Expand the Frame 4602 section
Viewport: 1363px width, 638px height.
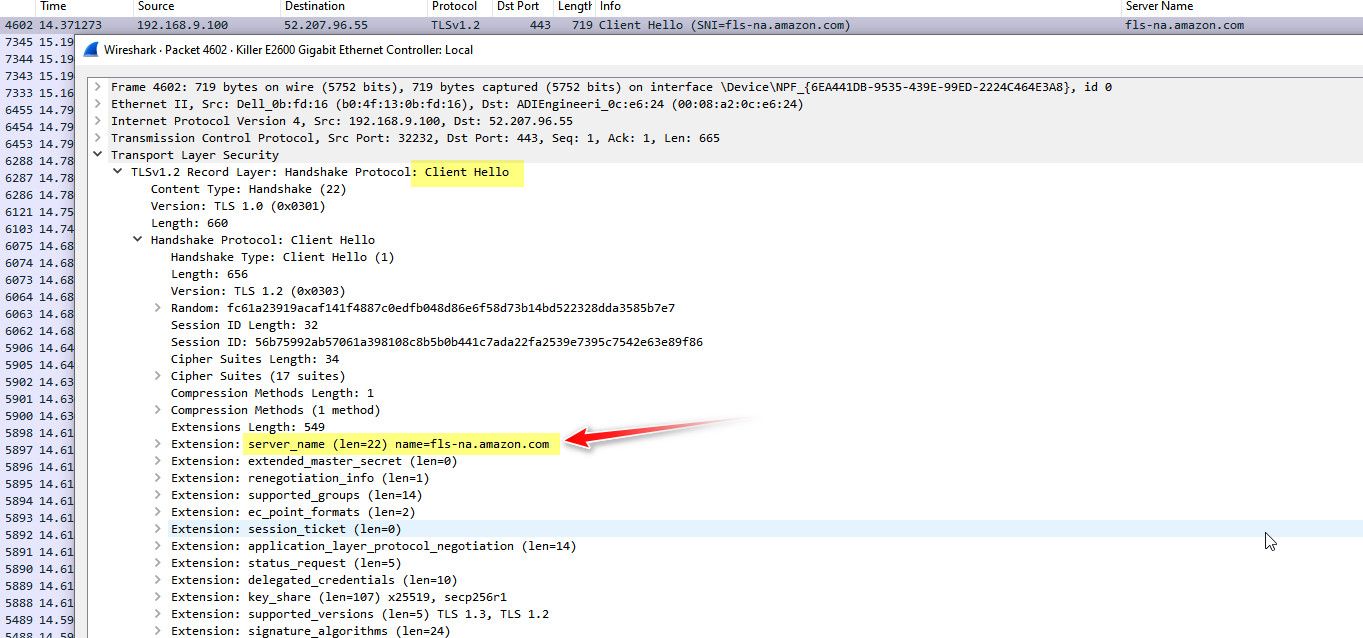[x=97, y=87]
